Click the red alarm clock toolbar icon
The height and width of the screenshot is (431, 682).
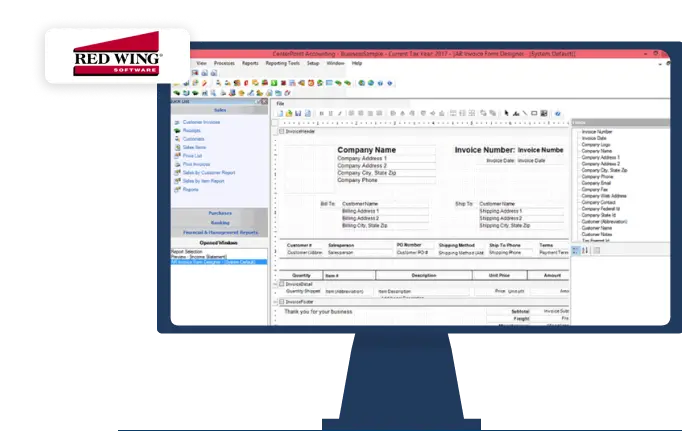coord(311,83)
